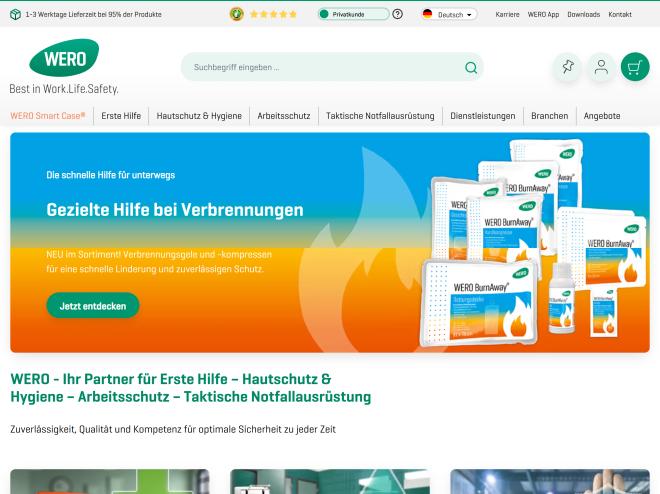Open Taktische Notfallausrüstung menu

pyautogui.click(x=380, y=116)
